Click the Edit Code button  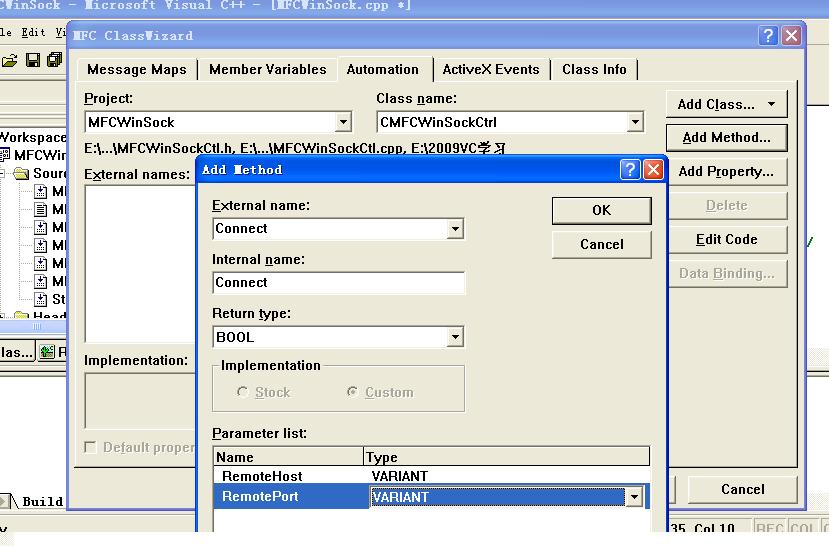(x=726, y=239)
